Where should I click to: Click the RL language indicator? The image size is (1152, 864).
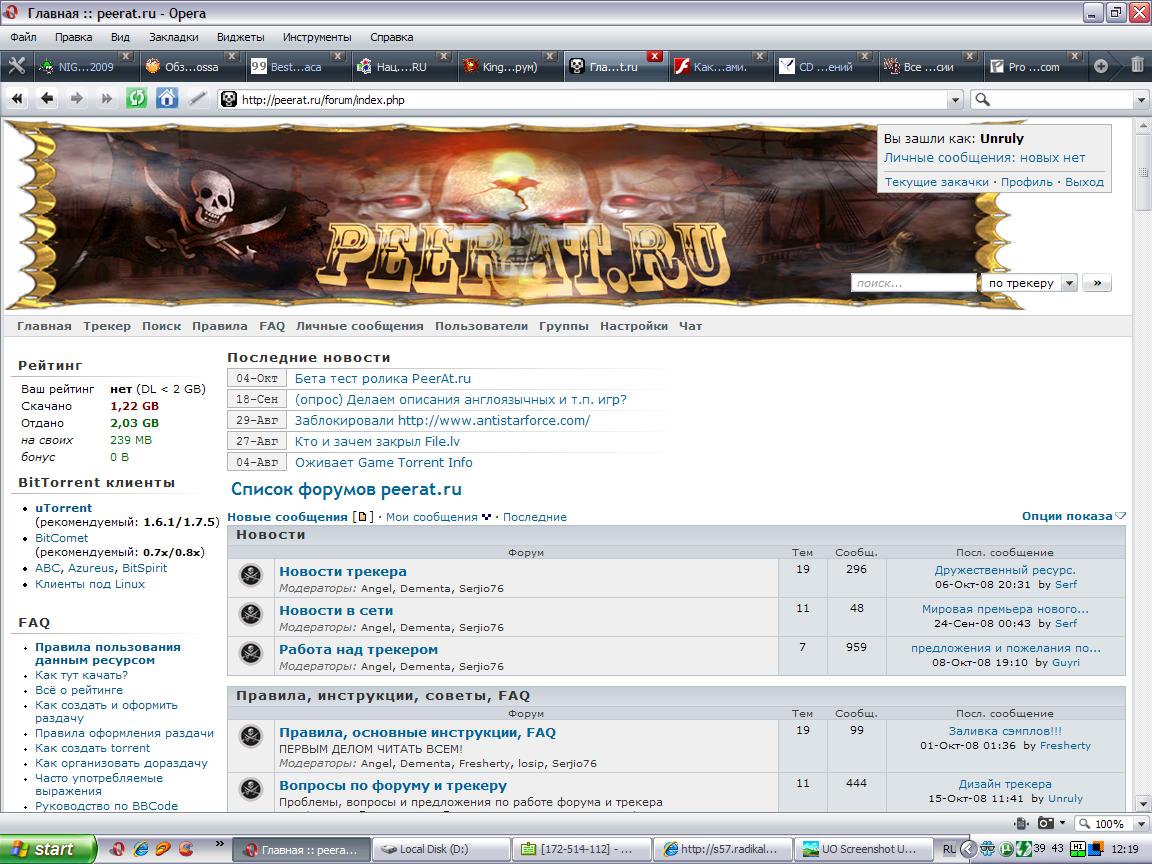(949, 849)
